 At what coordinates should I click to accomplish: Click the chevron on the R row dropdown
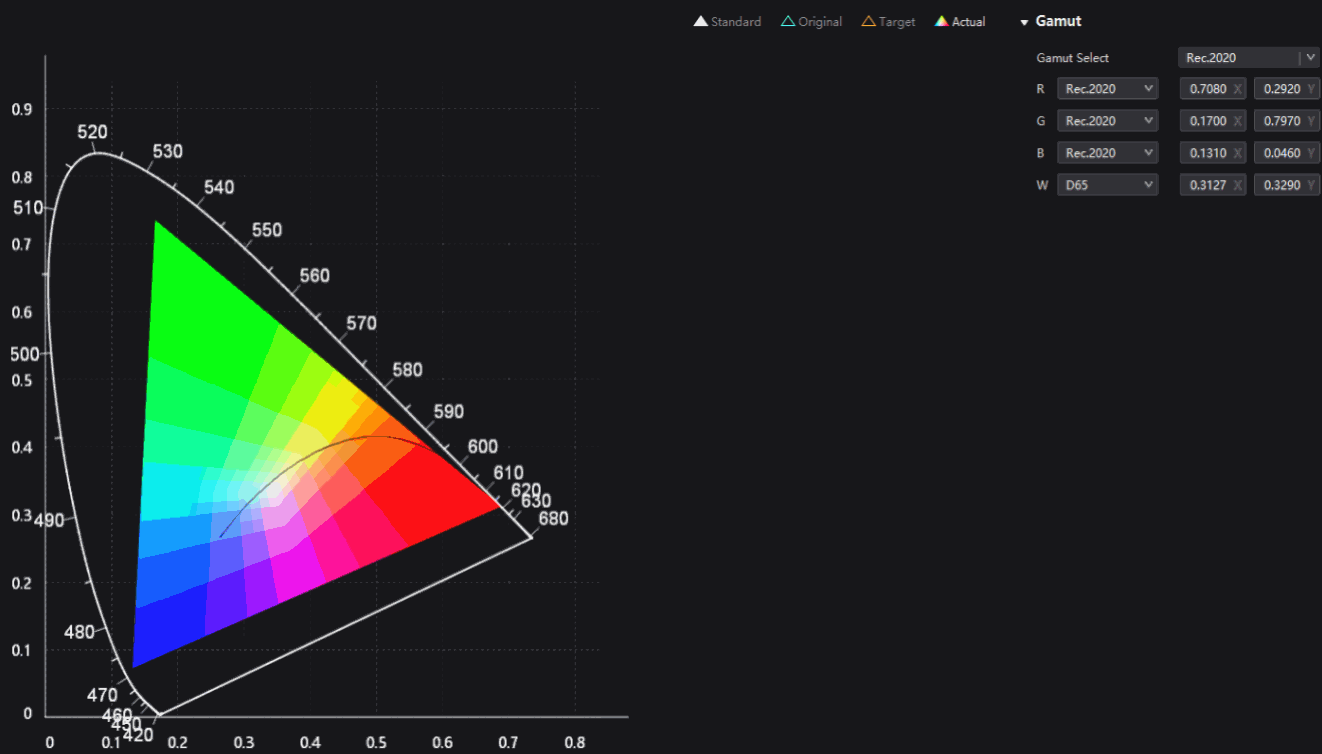tap(1147, 88)
